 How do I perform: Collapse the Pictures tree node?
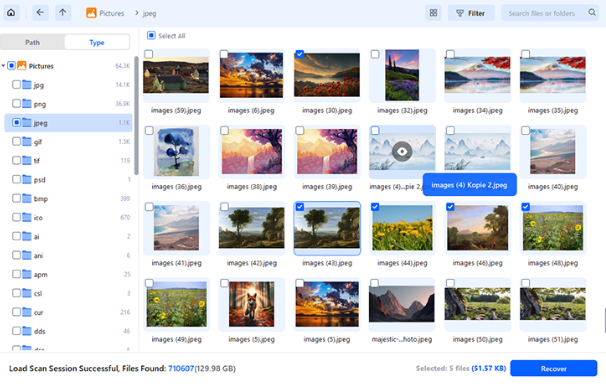3,66
